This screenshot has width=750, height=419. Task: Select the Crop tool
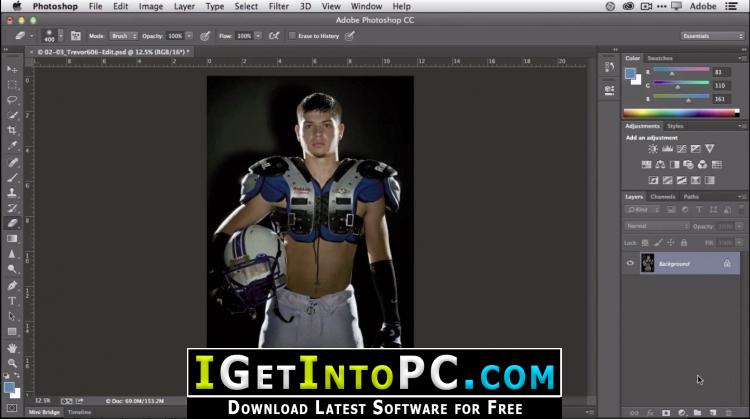[12, 130]
